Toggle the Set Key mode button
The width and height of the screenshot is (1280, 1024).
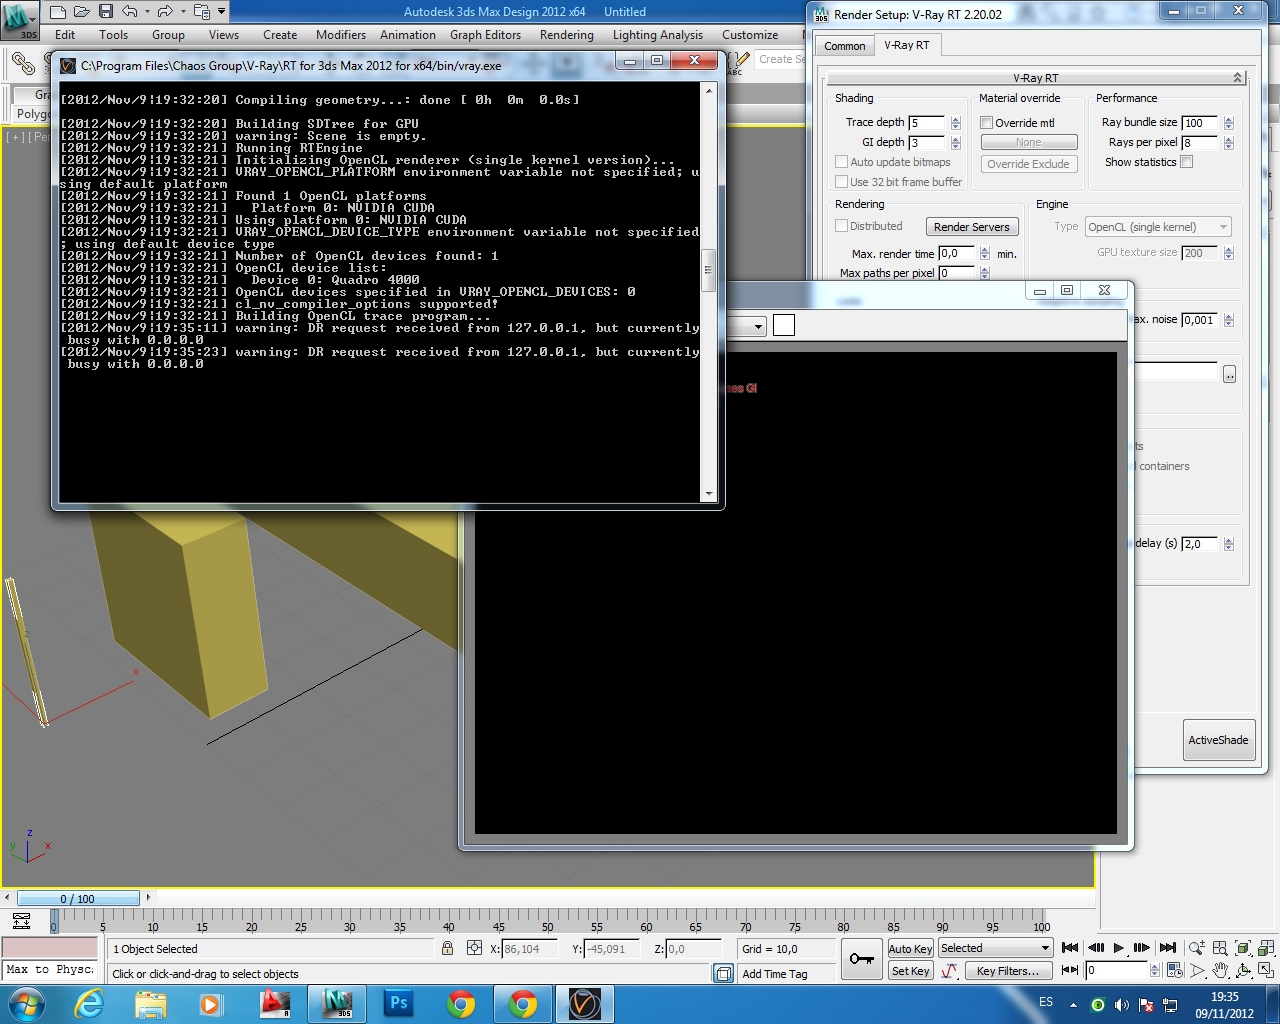[x=910, y=971]
